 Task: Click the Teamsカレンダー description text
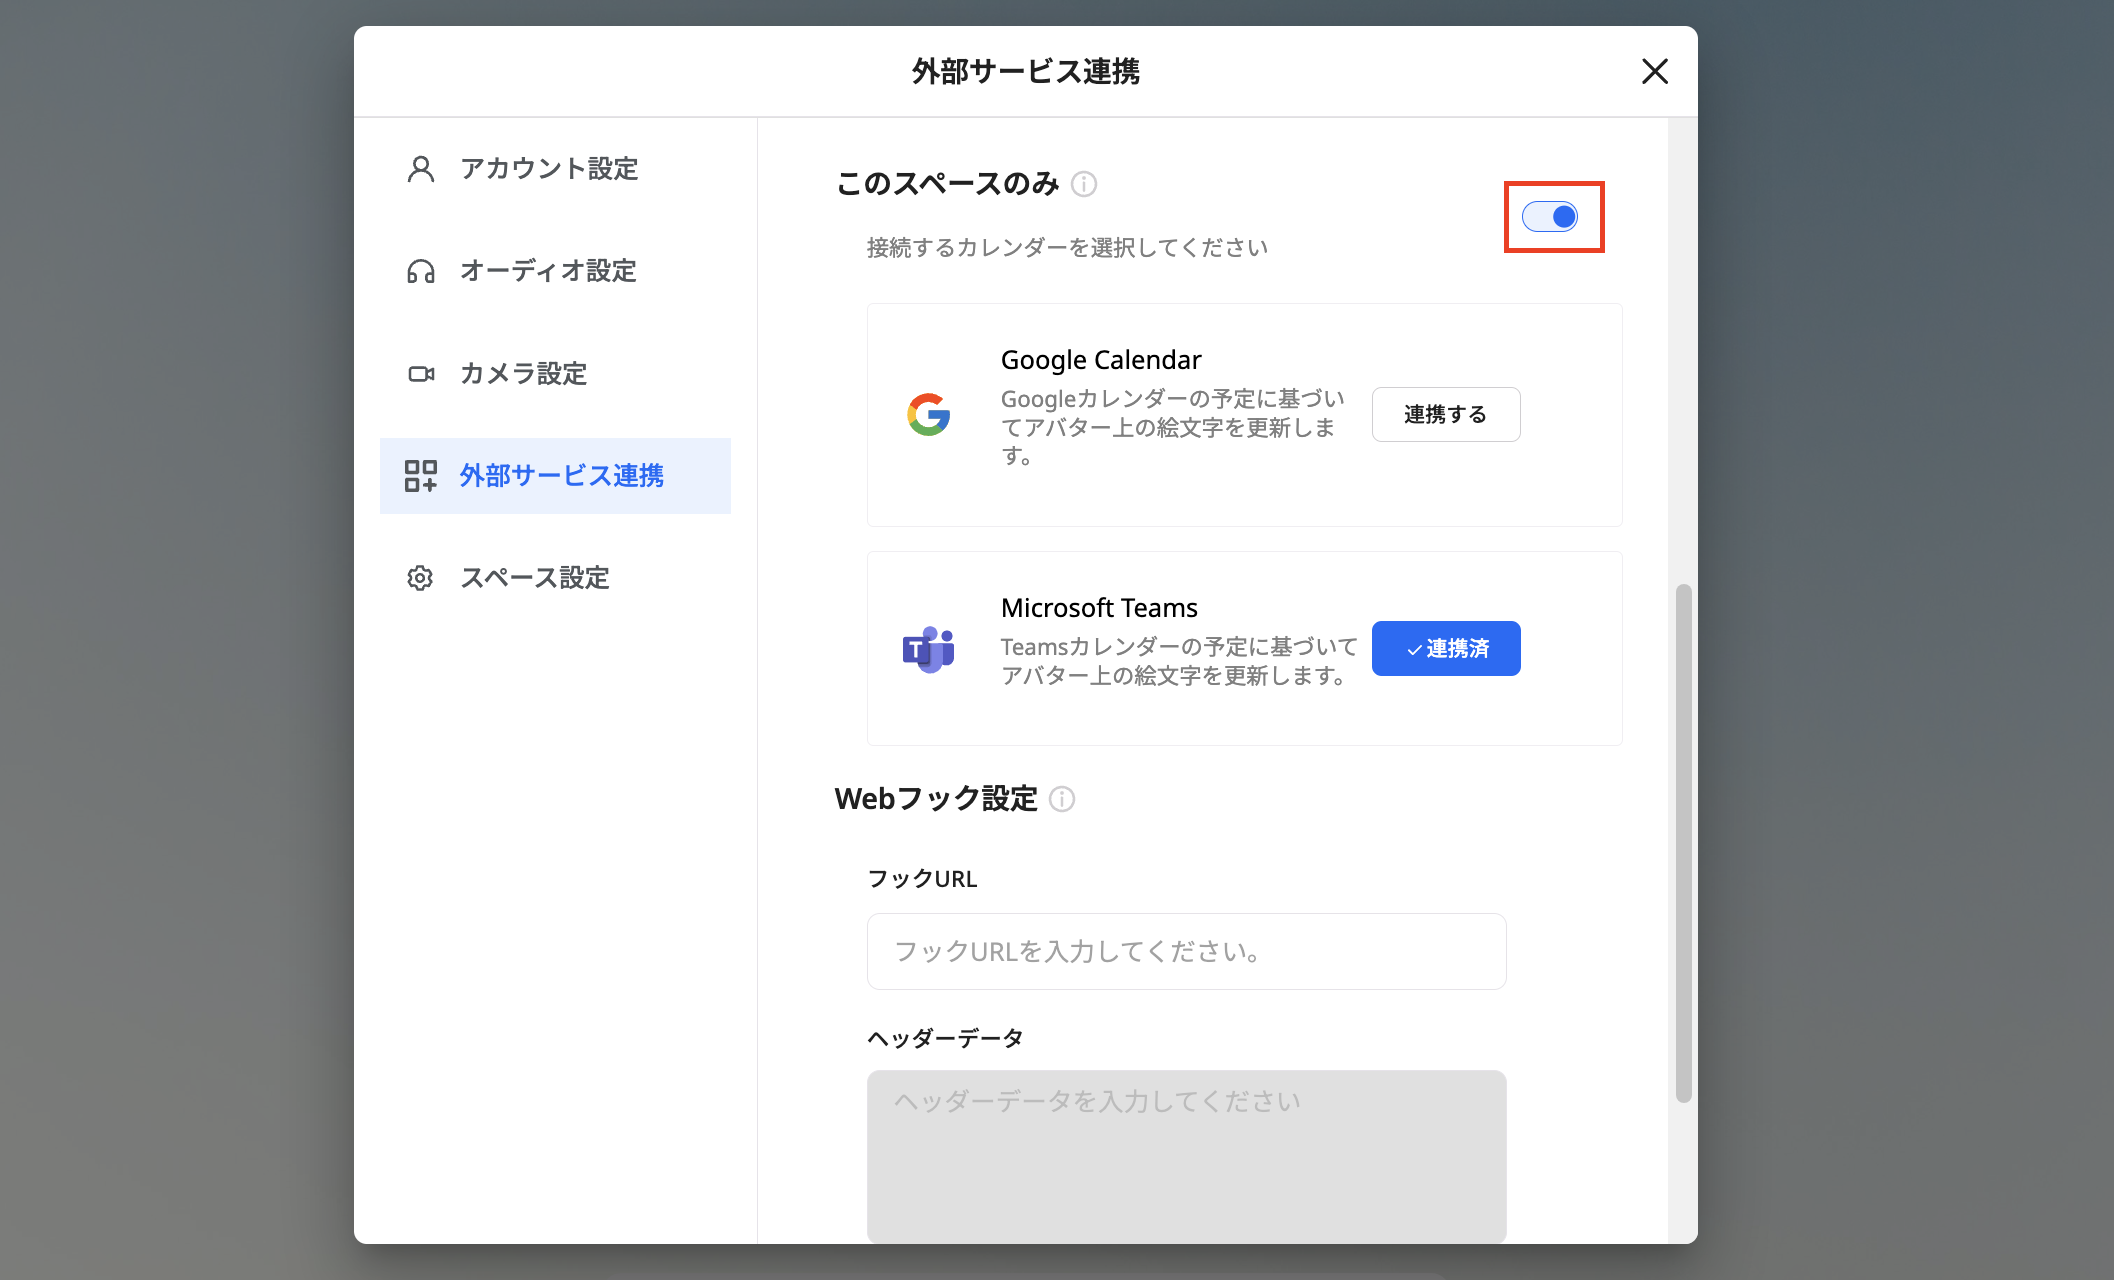tap(1179, 661)
